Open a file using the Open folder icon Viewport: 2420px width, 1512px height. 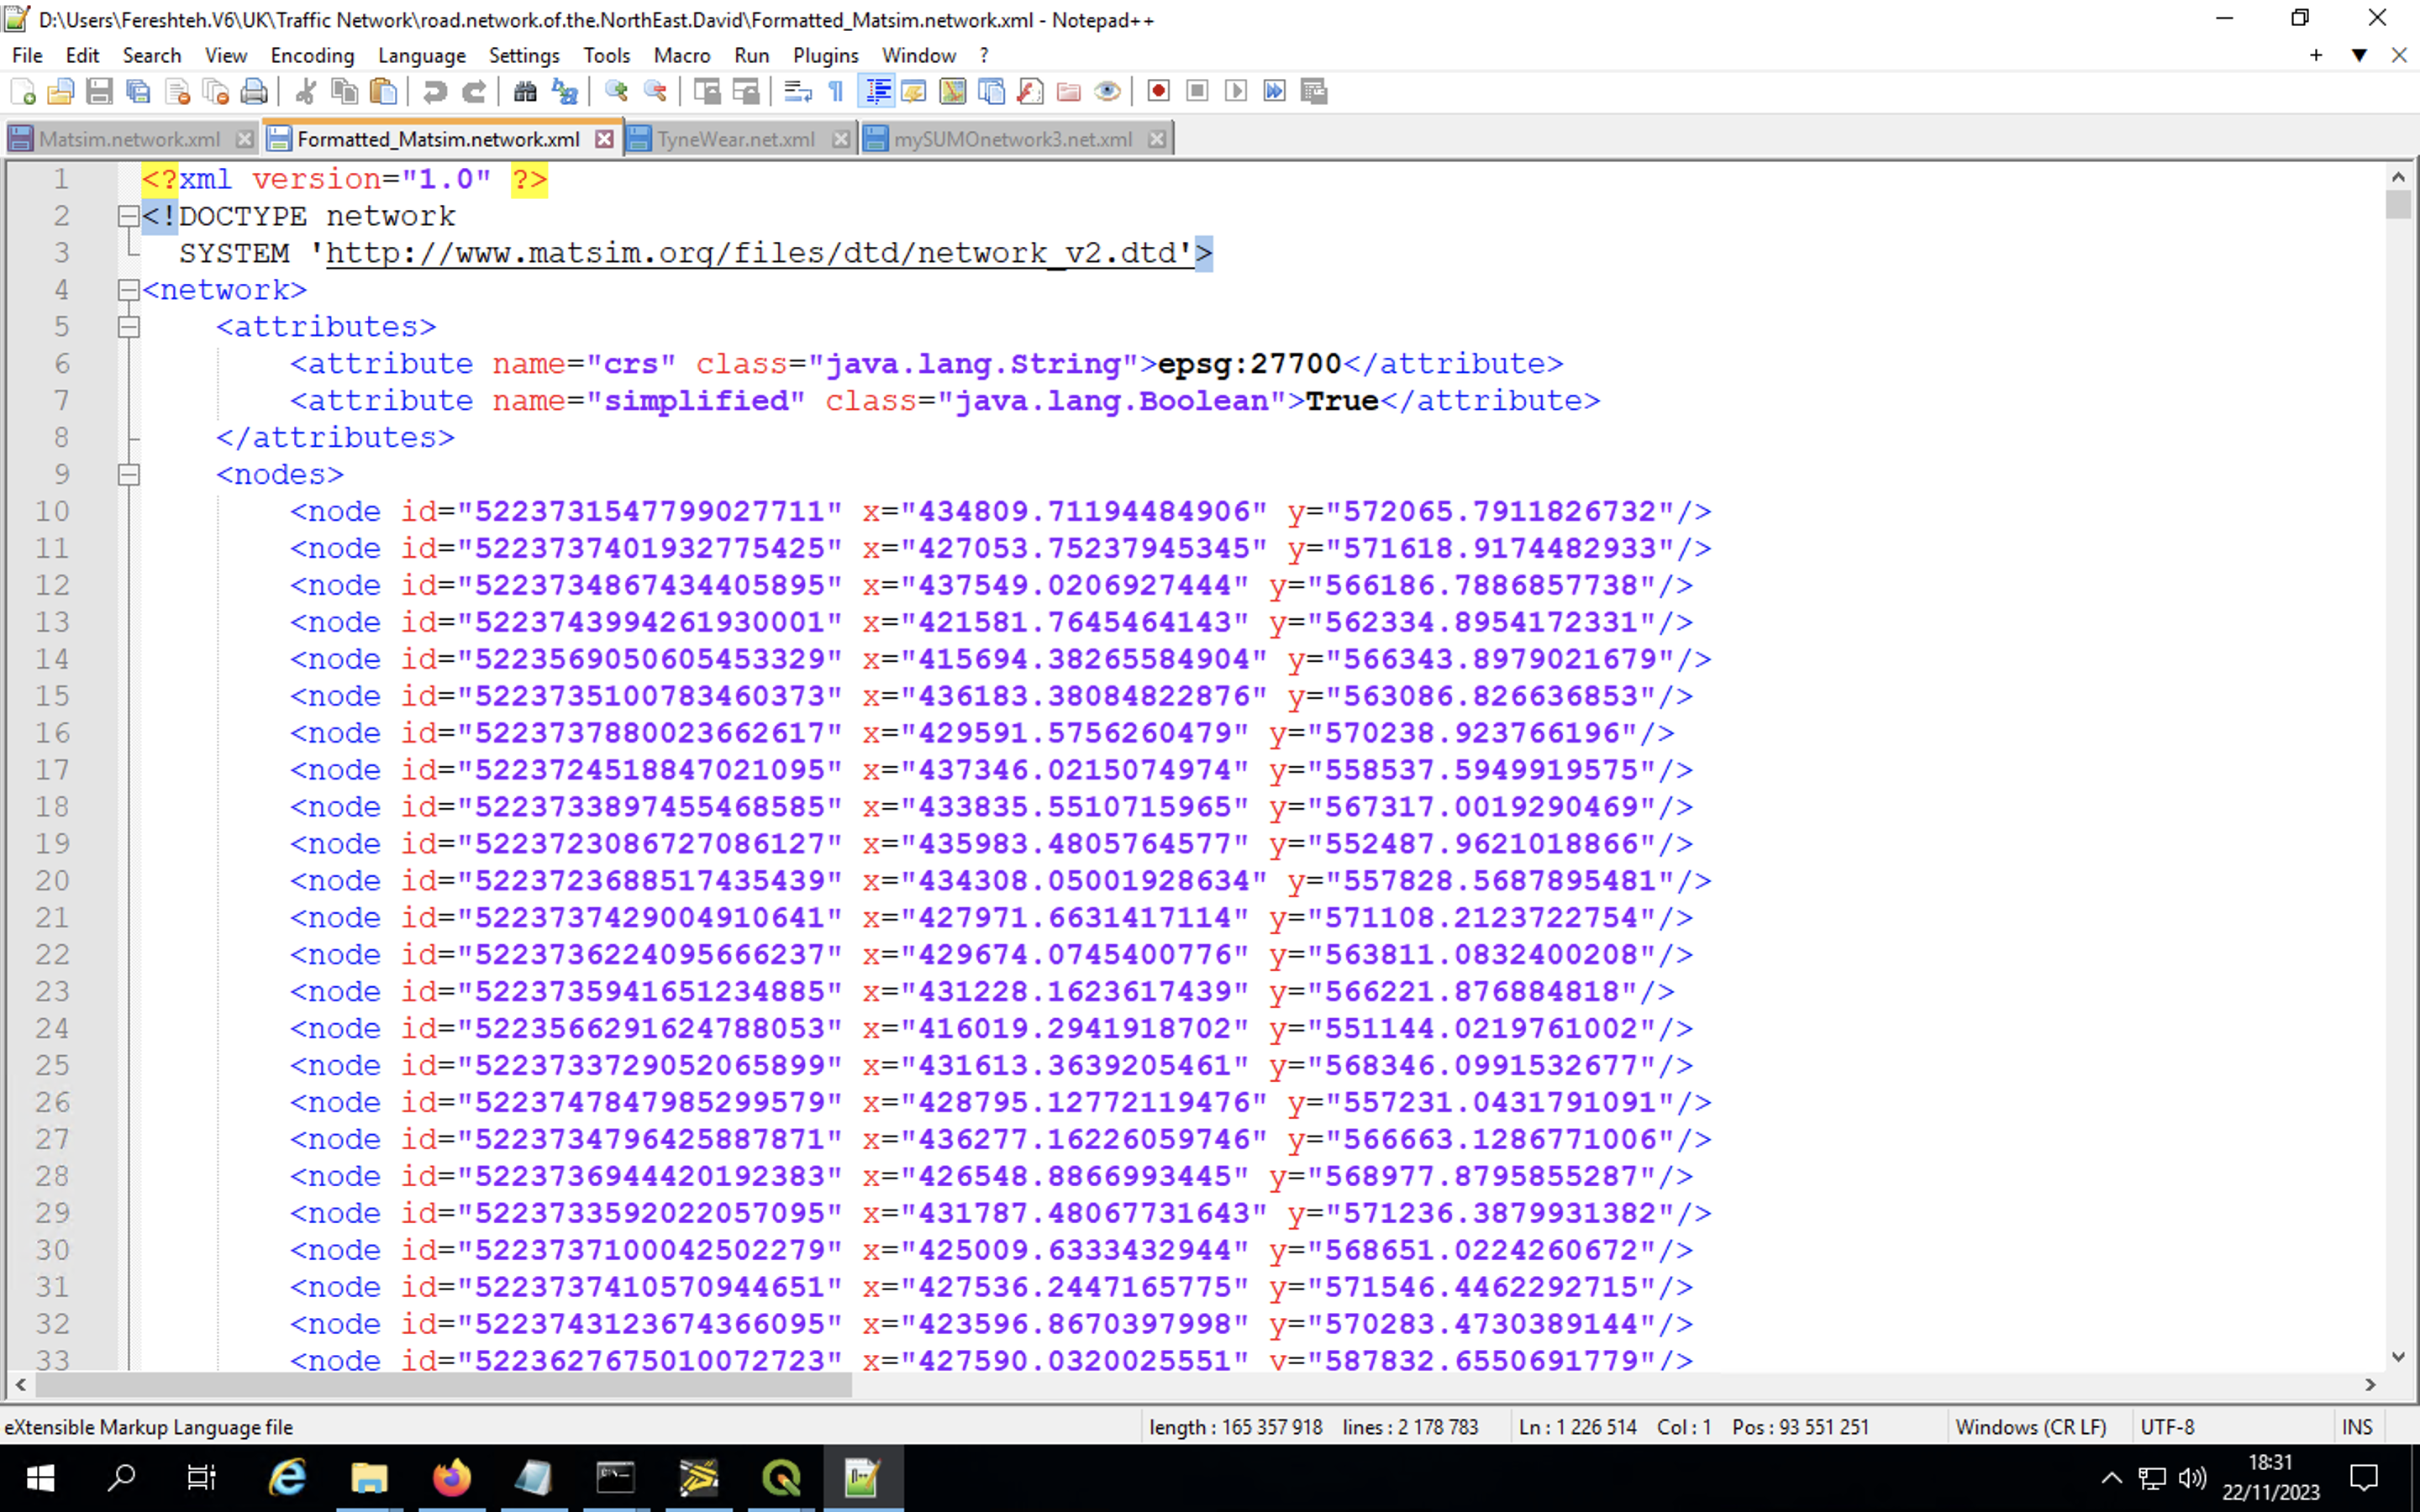(61, 91)
